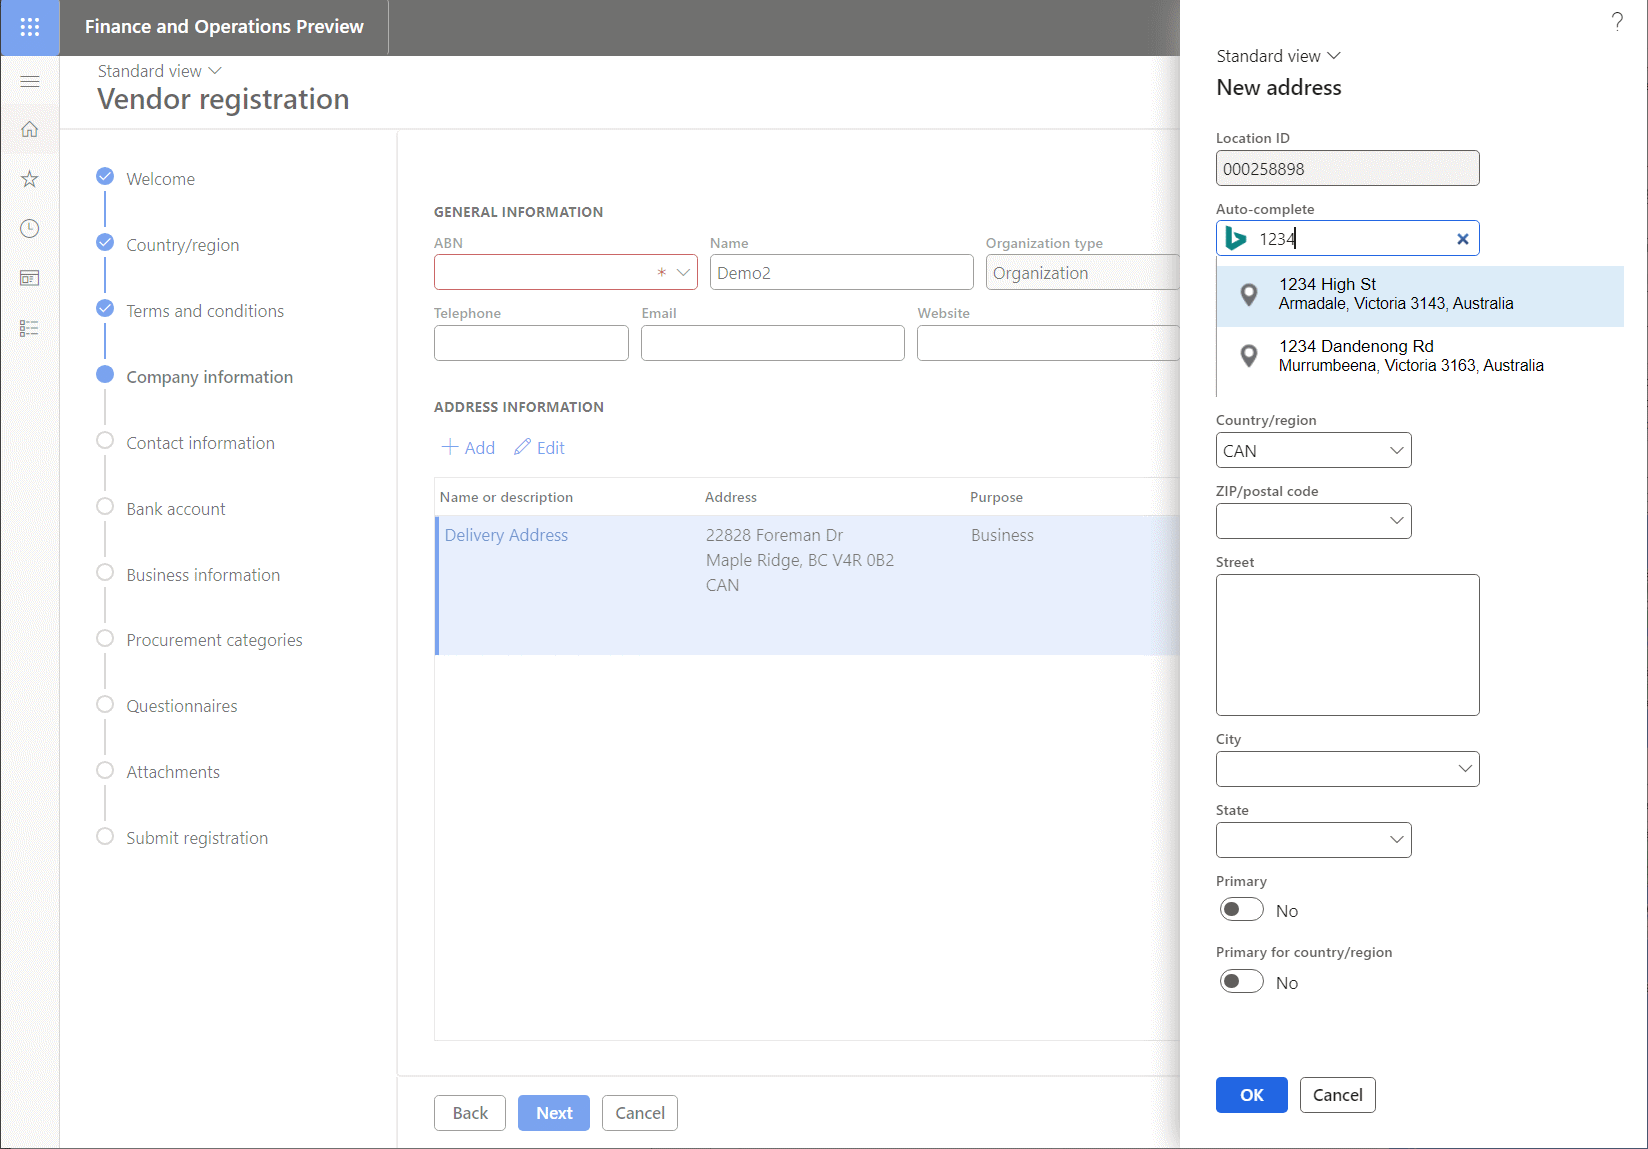This screenshot has height=1149, width=1648.
Task: Click Cancel in the registration wizard
Action: pos(640,1113)
